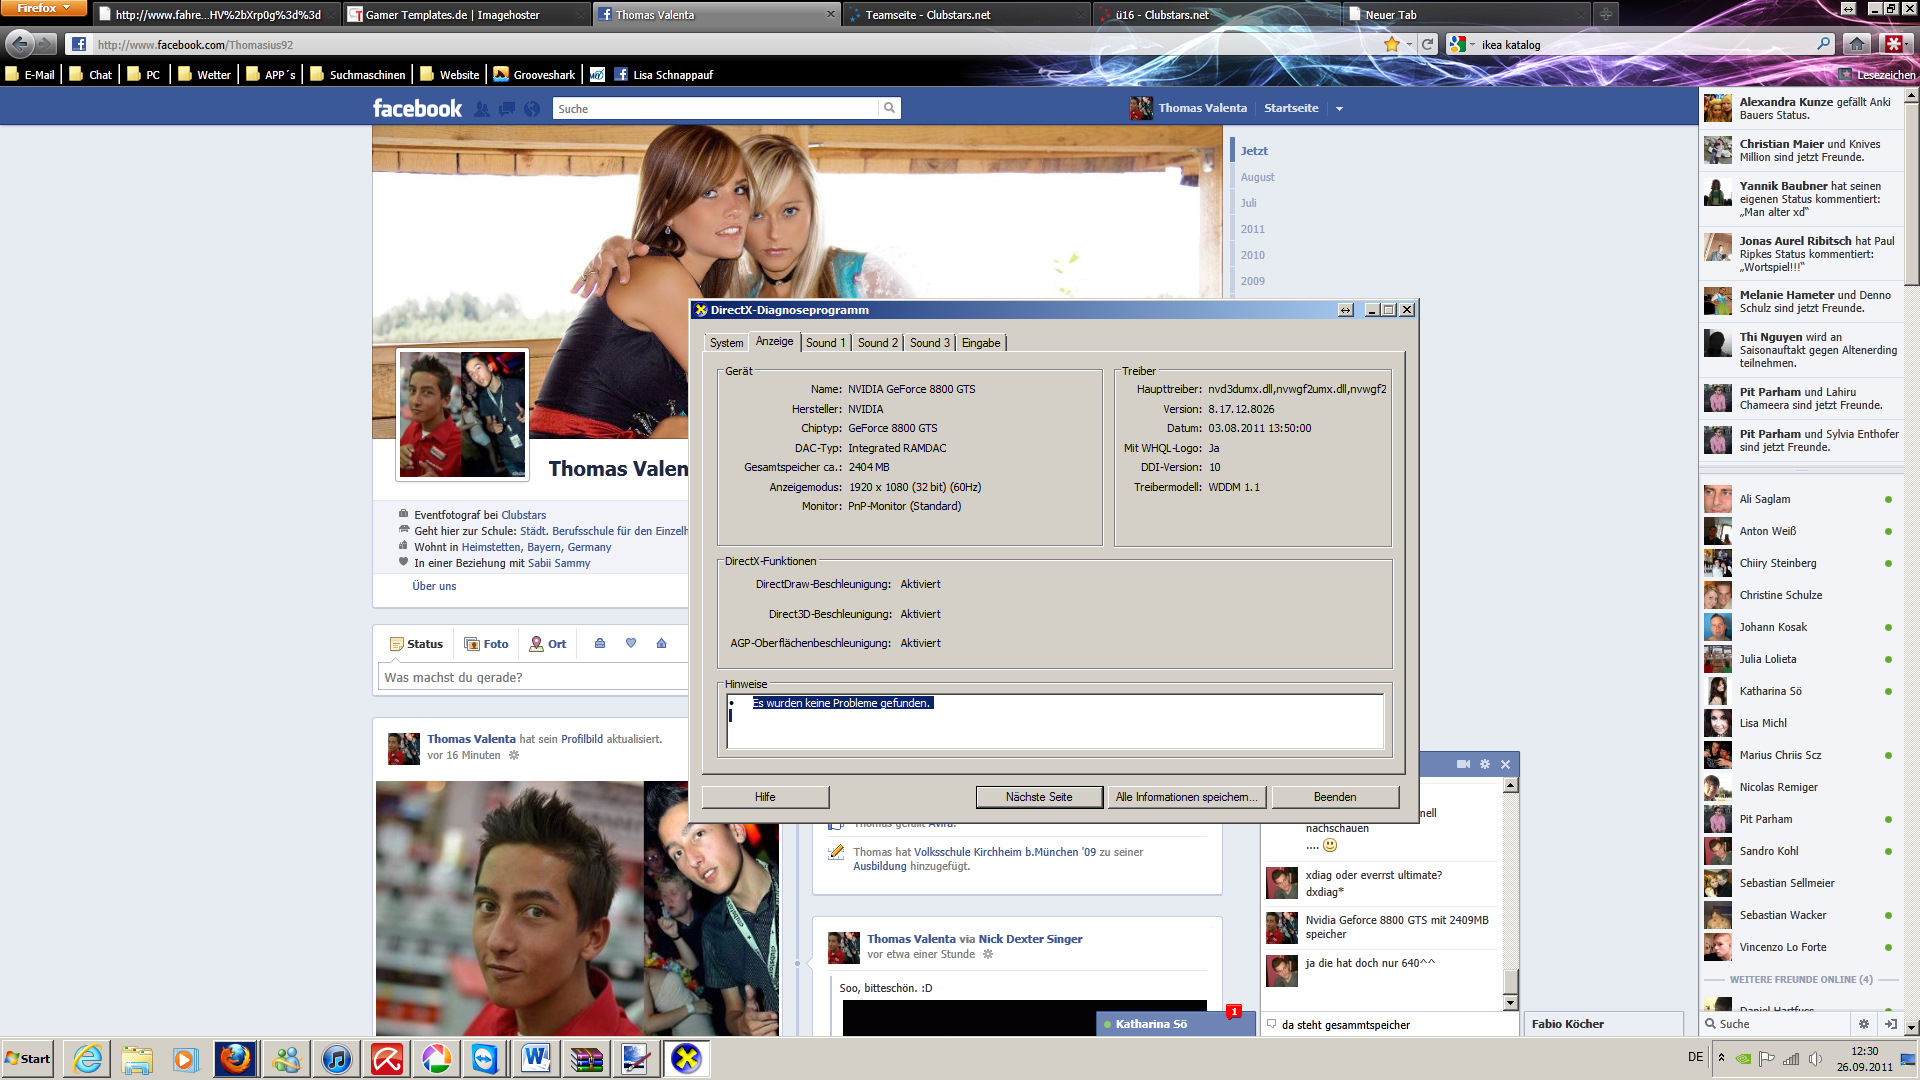Open the Startseite link in Facebook header

pos(1291,108)
